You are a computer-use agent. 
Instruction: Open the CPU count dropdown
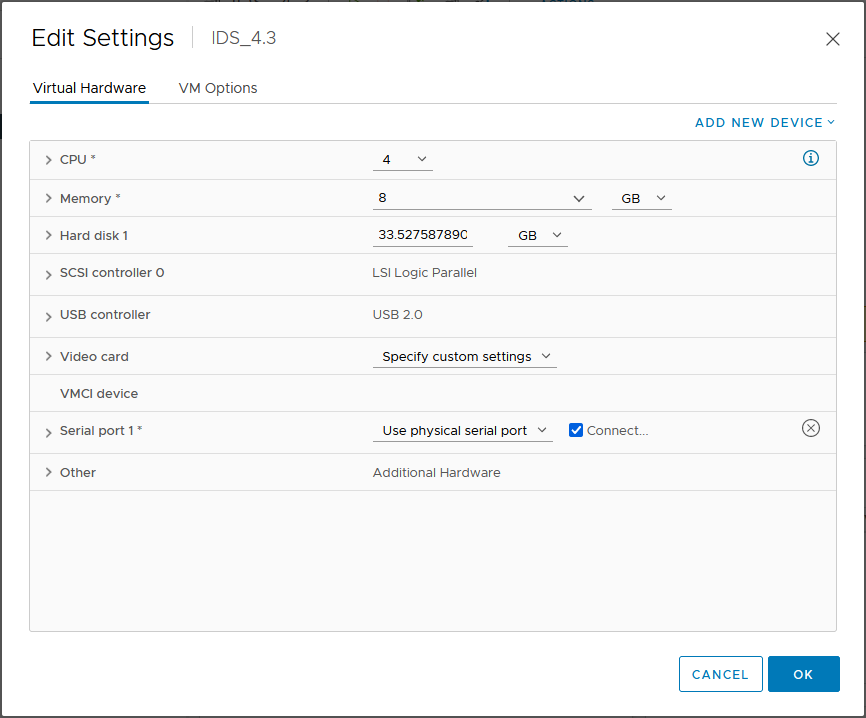[x=403, y=159]
